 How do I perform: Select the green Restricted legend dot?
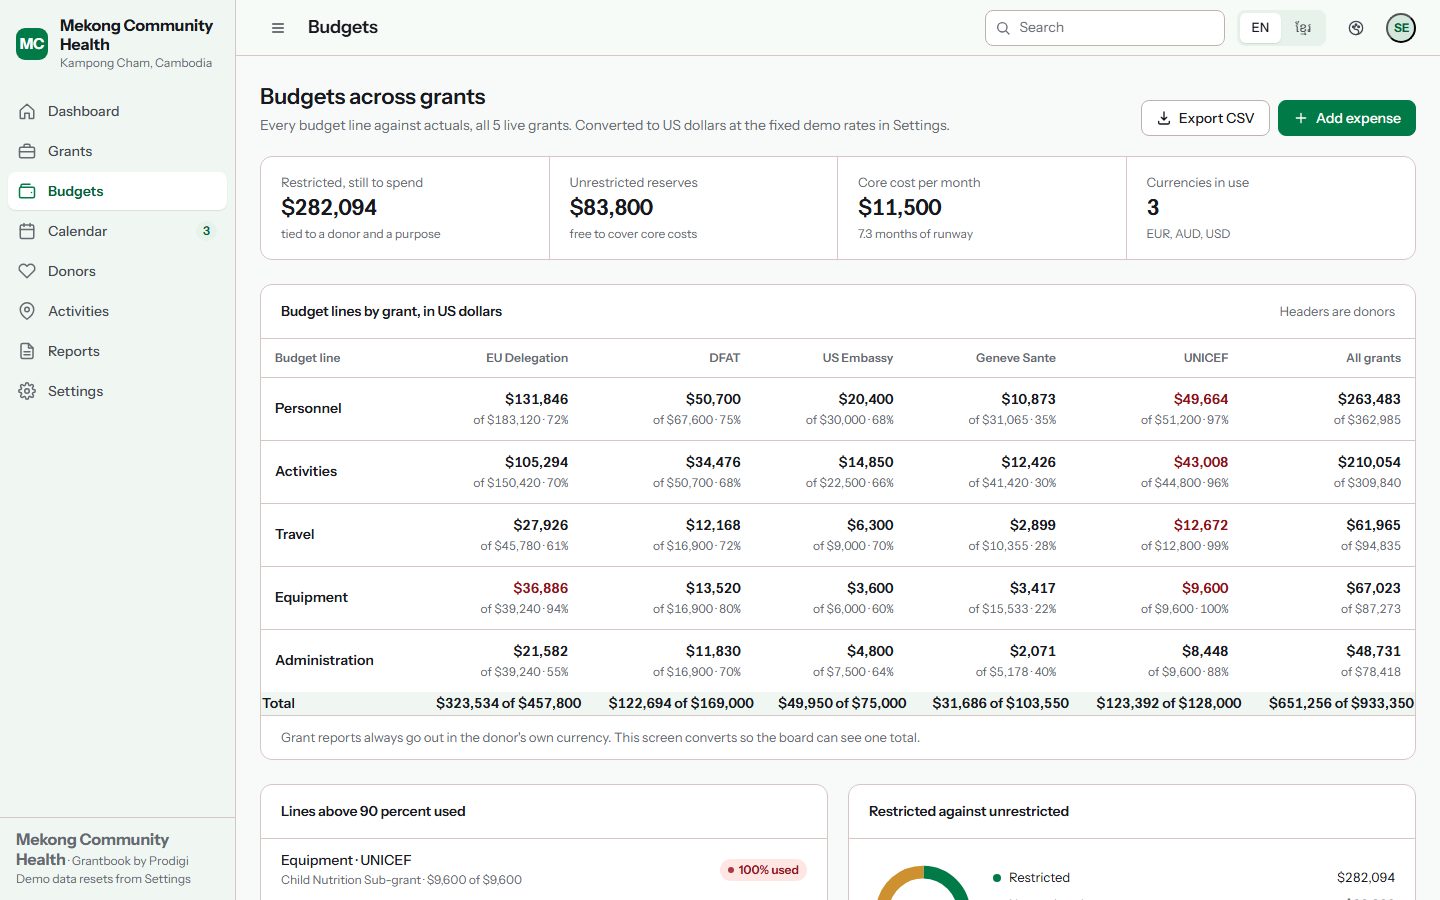click(997, 878)
